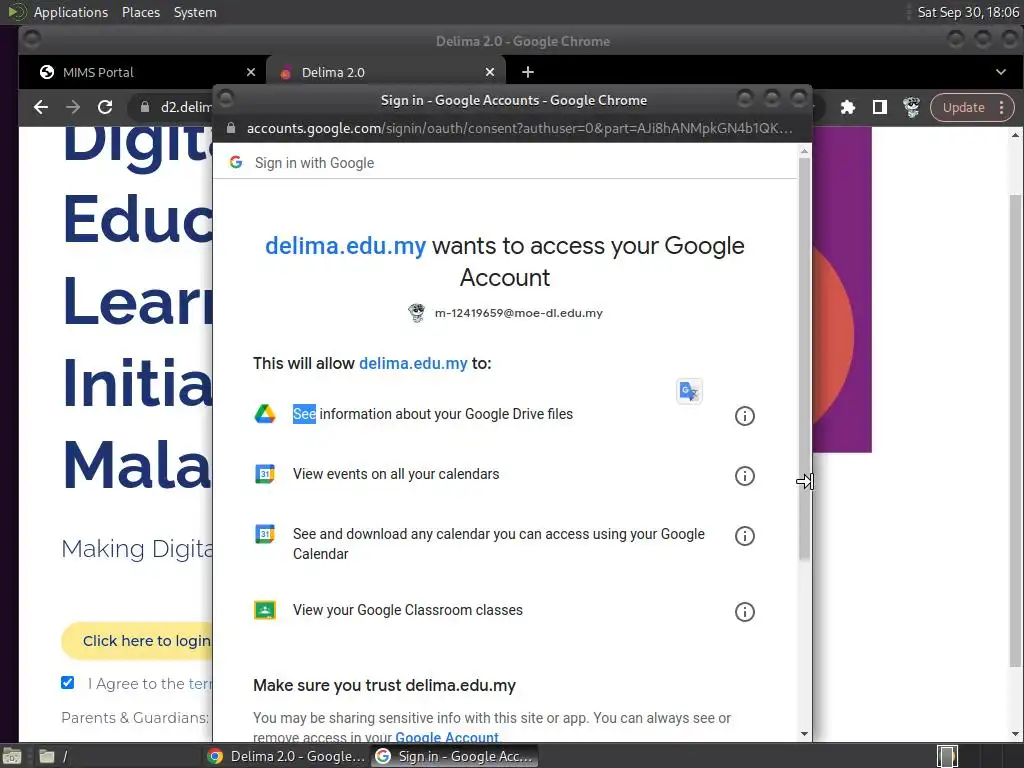Open the Chrome tab search dropdown

[1001, 72]
